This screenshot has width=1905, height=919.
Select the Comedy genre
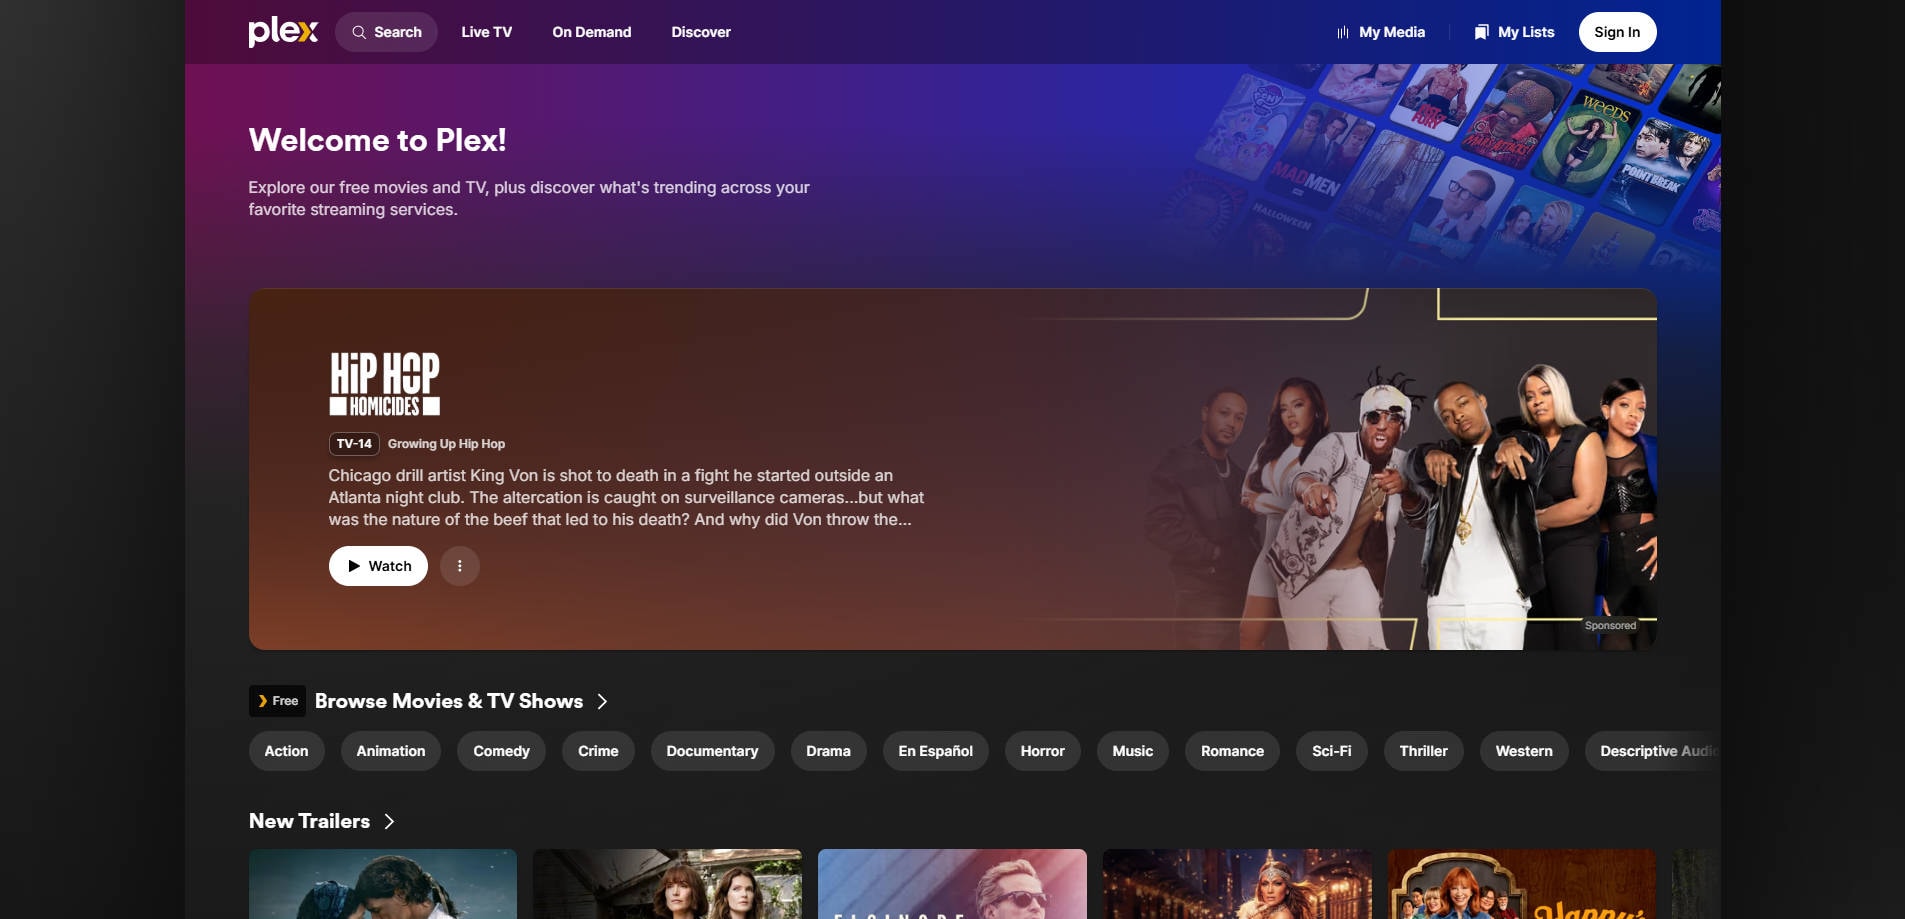point(501,751)
